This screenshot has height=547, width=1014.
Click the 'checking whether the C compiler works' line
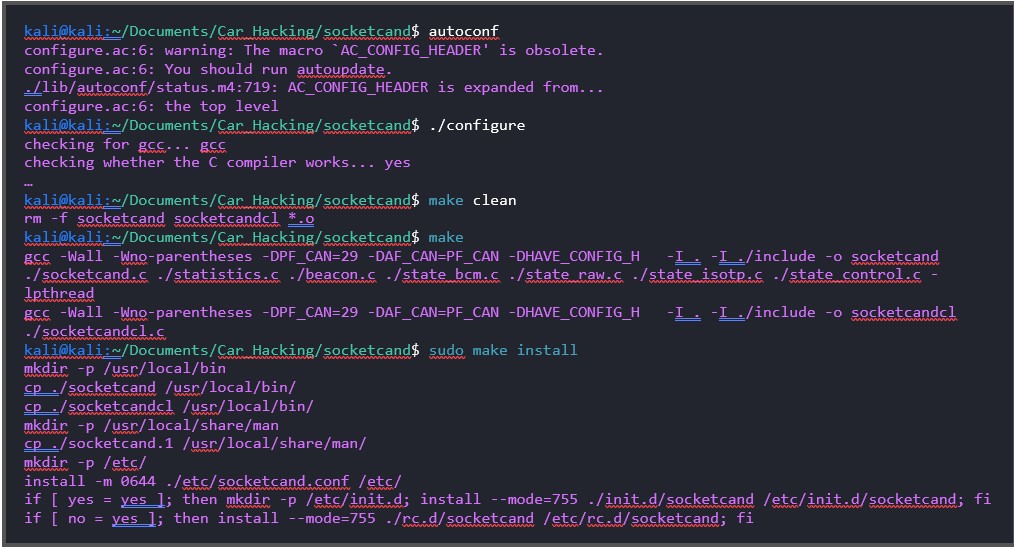click(217, 162)
